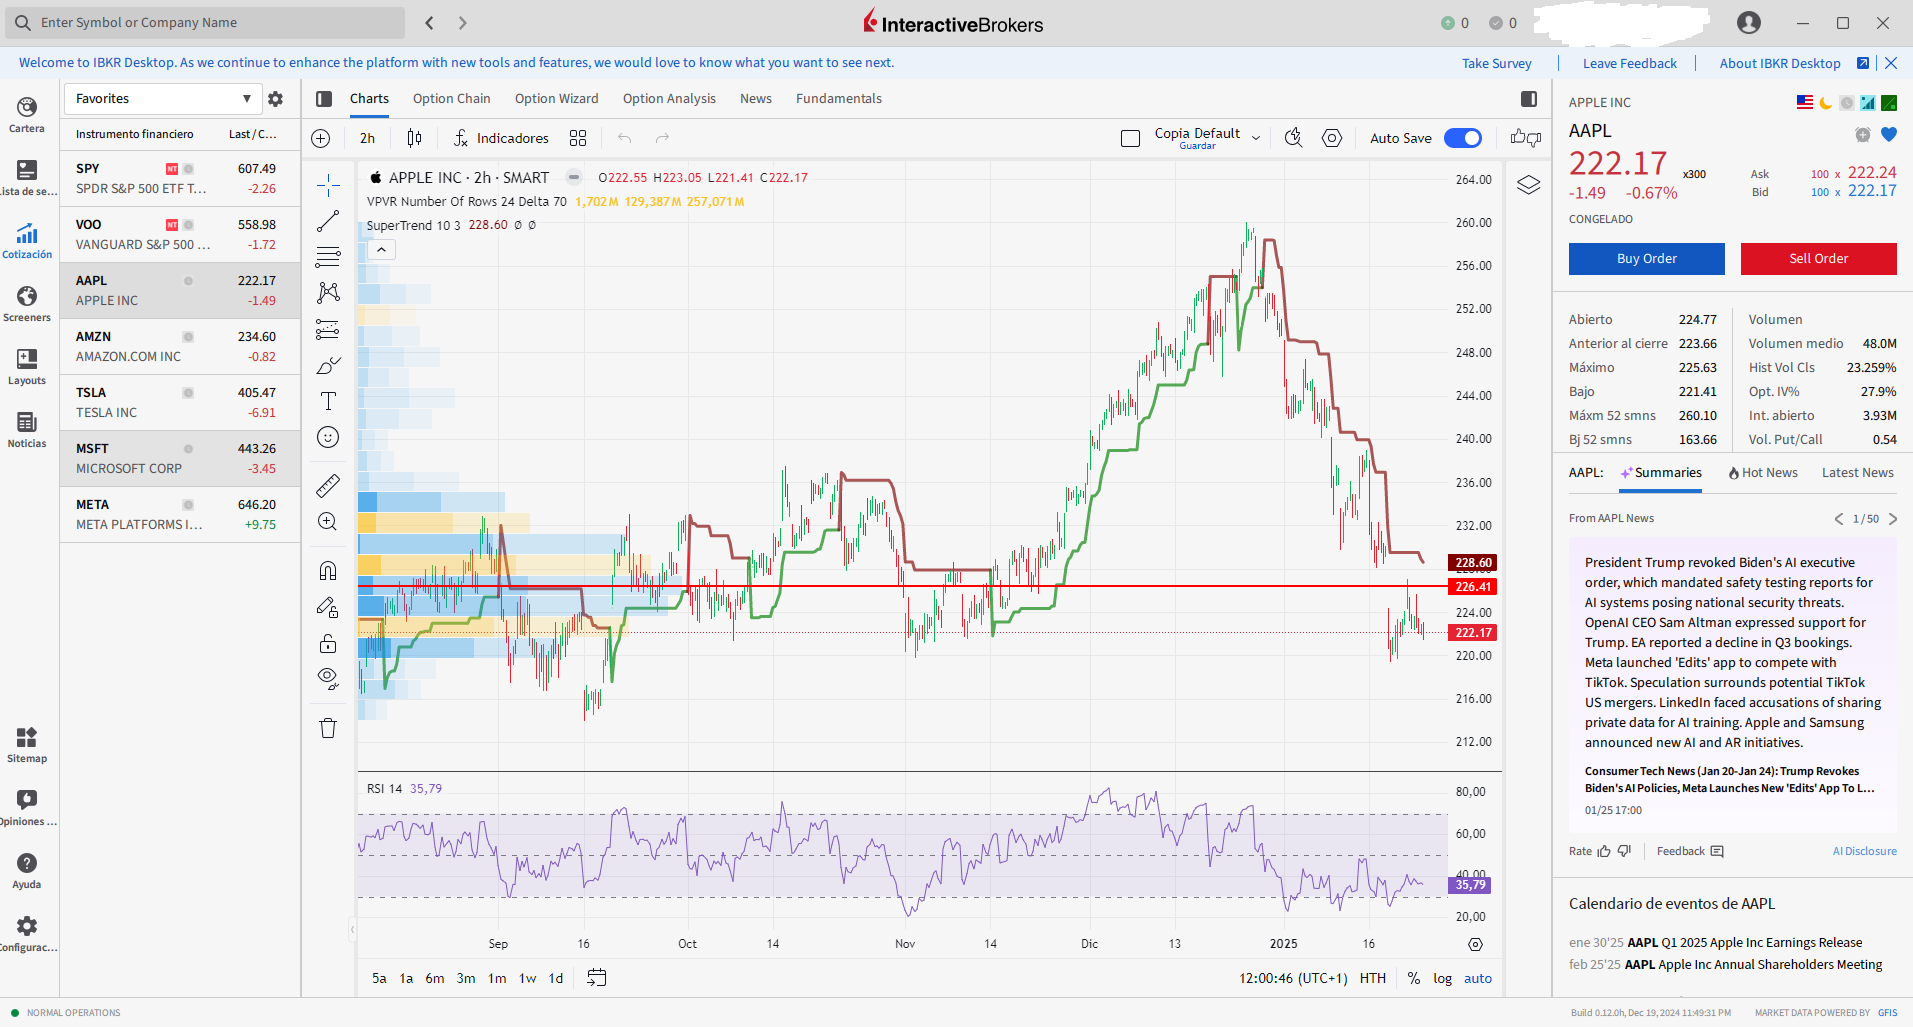The height and width of the screenshot is (1027, 1913).
Task: Open the Hot News tab
Action: 1762,473
